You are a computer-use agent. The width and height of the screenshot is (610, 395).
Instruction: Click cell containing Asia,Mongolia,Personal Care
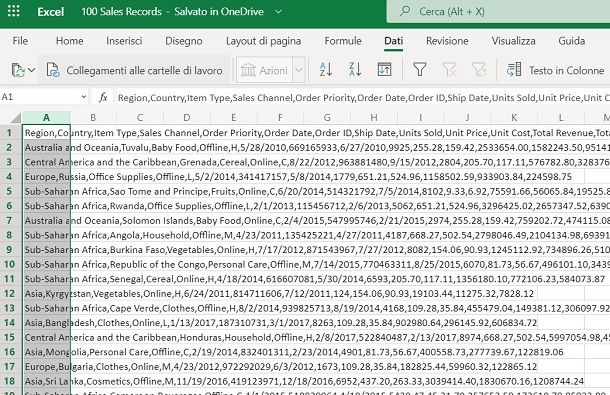(46, 352)
